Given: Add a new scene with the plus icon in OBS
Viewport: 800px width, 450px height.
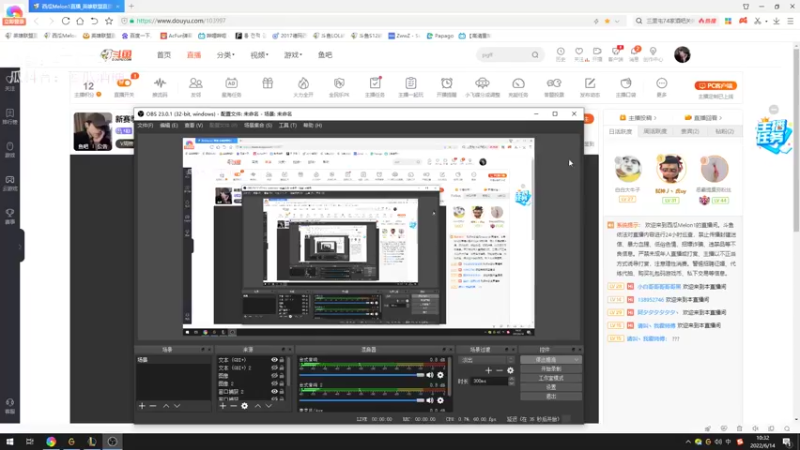Looking at the screenshot, I should tap(142, 406).
